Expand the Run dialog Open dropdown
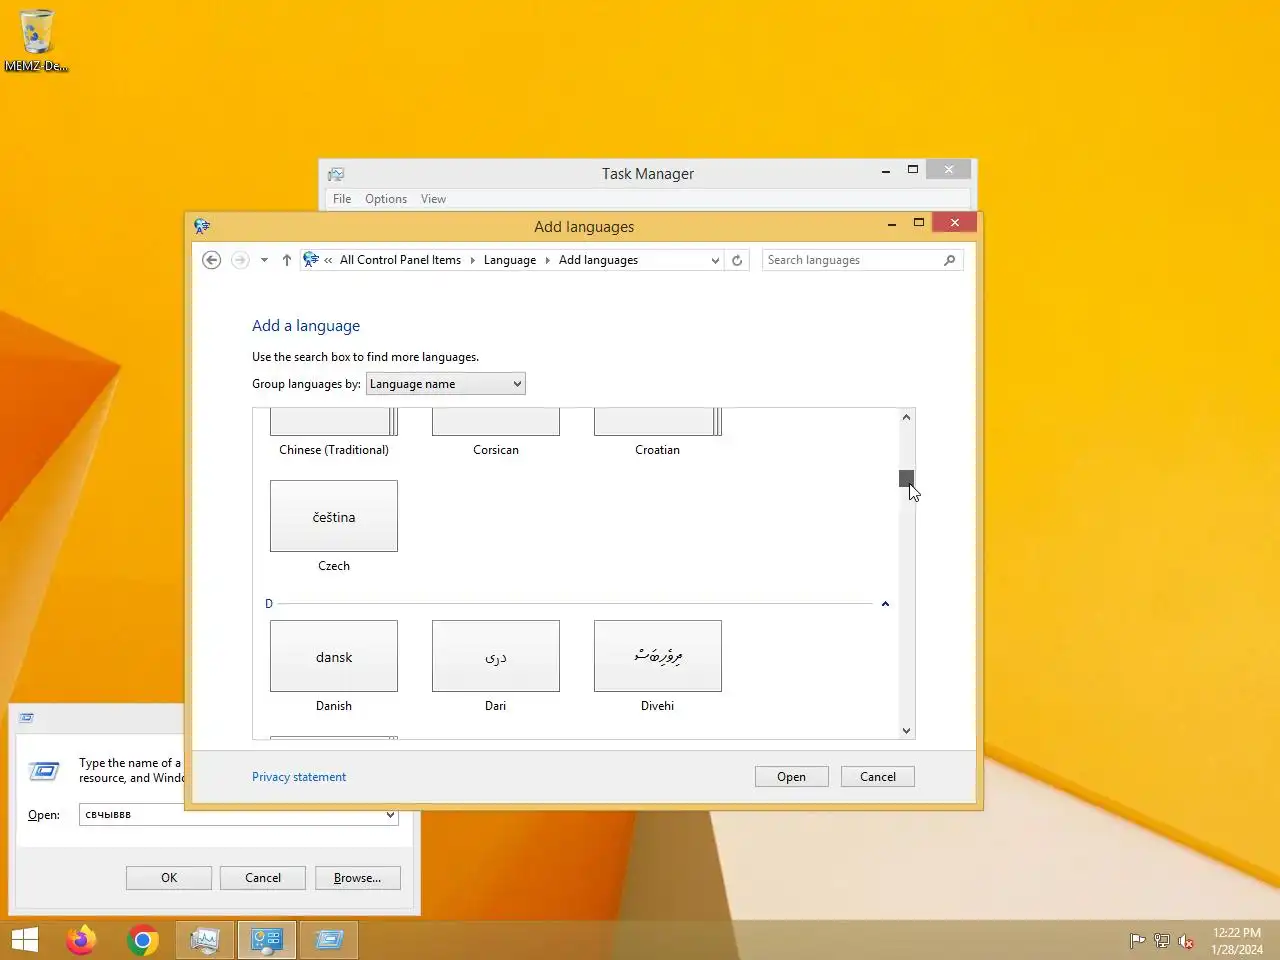 pos(390,815)
